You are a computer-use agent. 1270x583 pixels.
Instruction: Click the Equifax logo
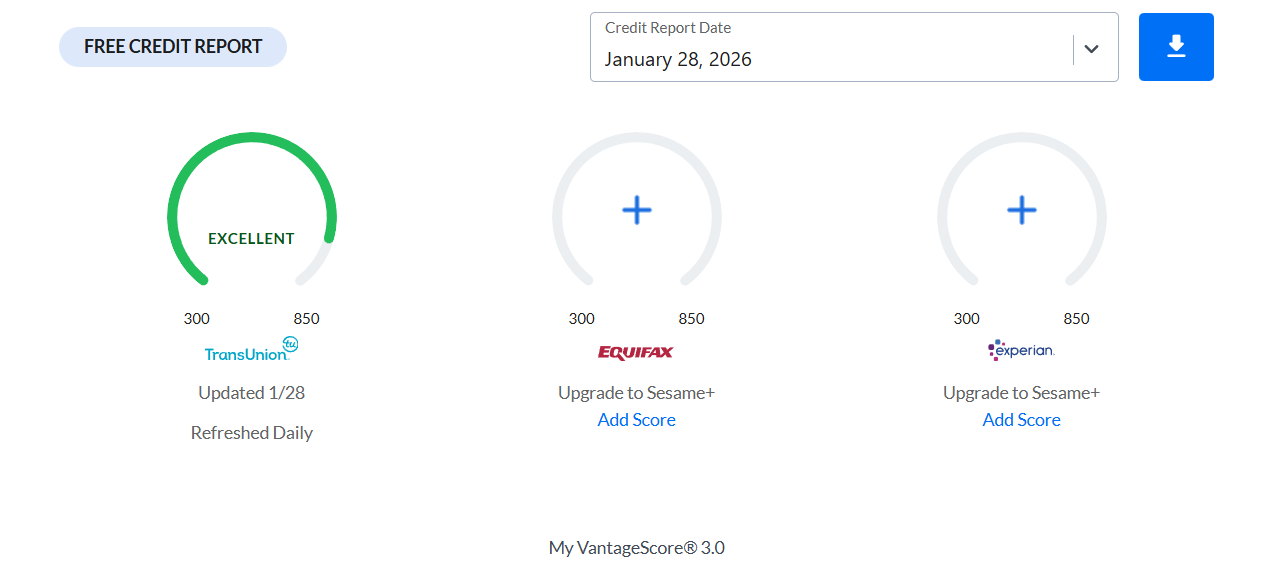tap(636, 352)
